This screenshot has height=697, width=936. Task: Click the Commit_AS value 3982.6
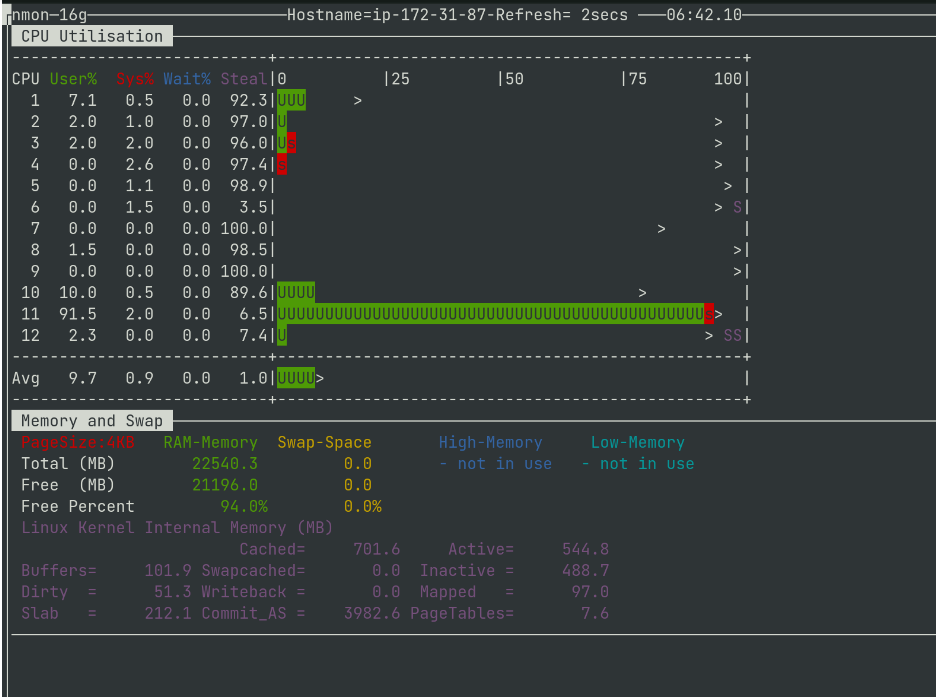[x=372, y=613]
